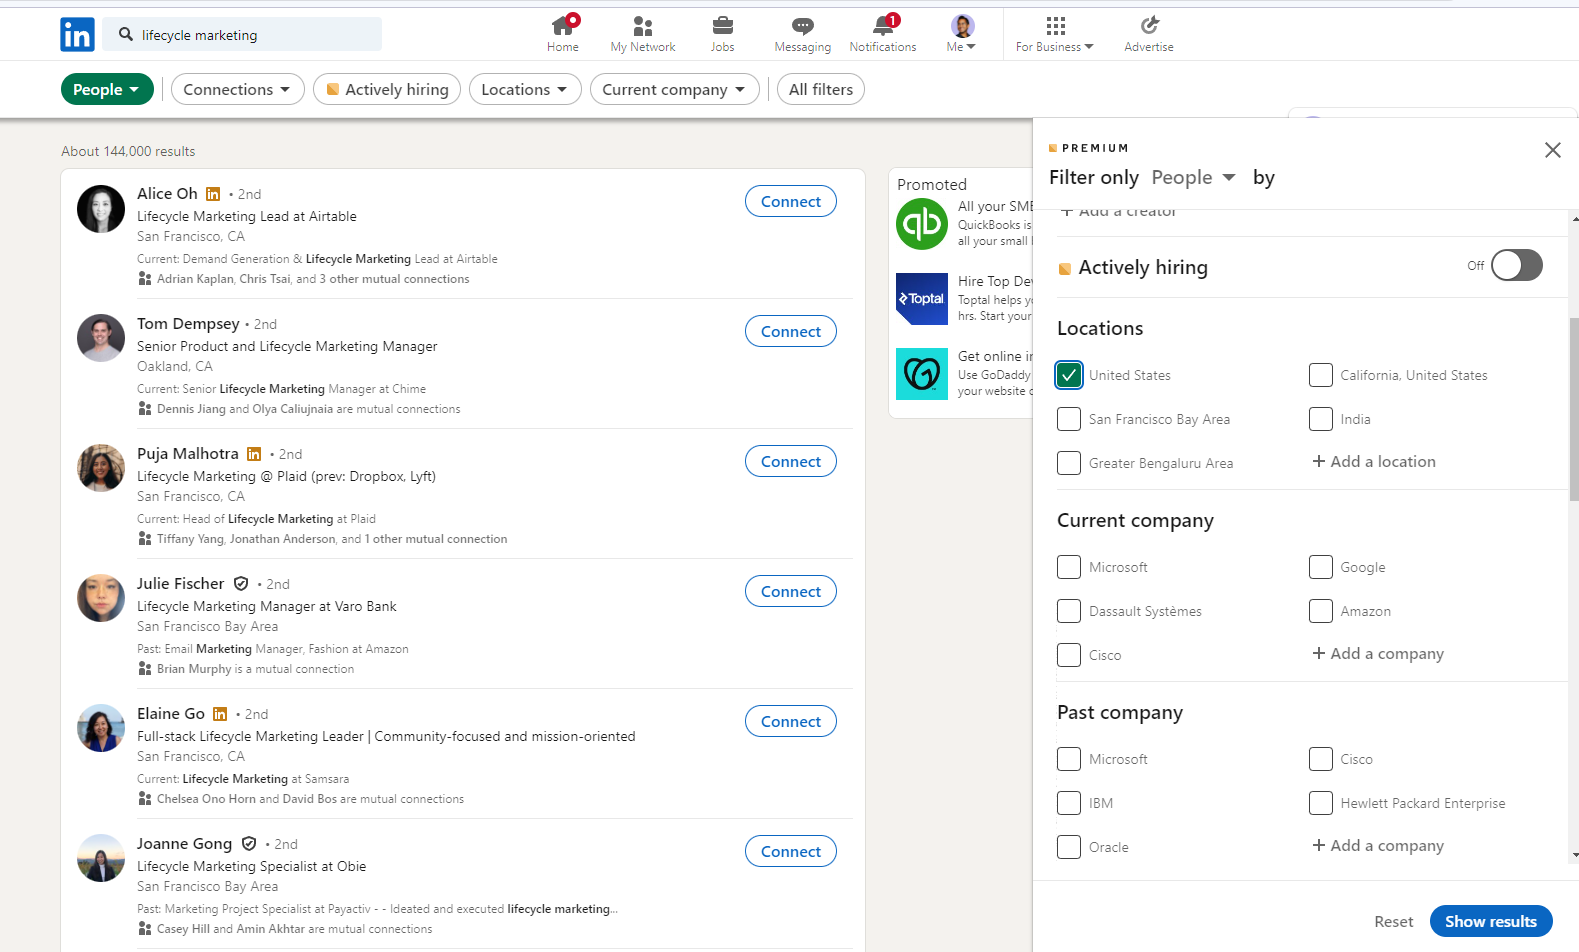Click verification shield next to Julie Fischer

coord(241,584)
